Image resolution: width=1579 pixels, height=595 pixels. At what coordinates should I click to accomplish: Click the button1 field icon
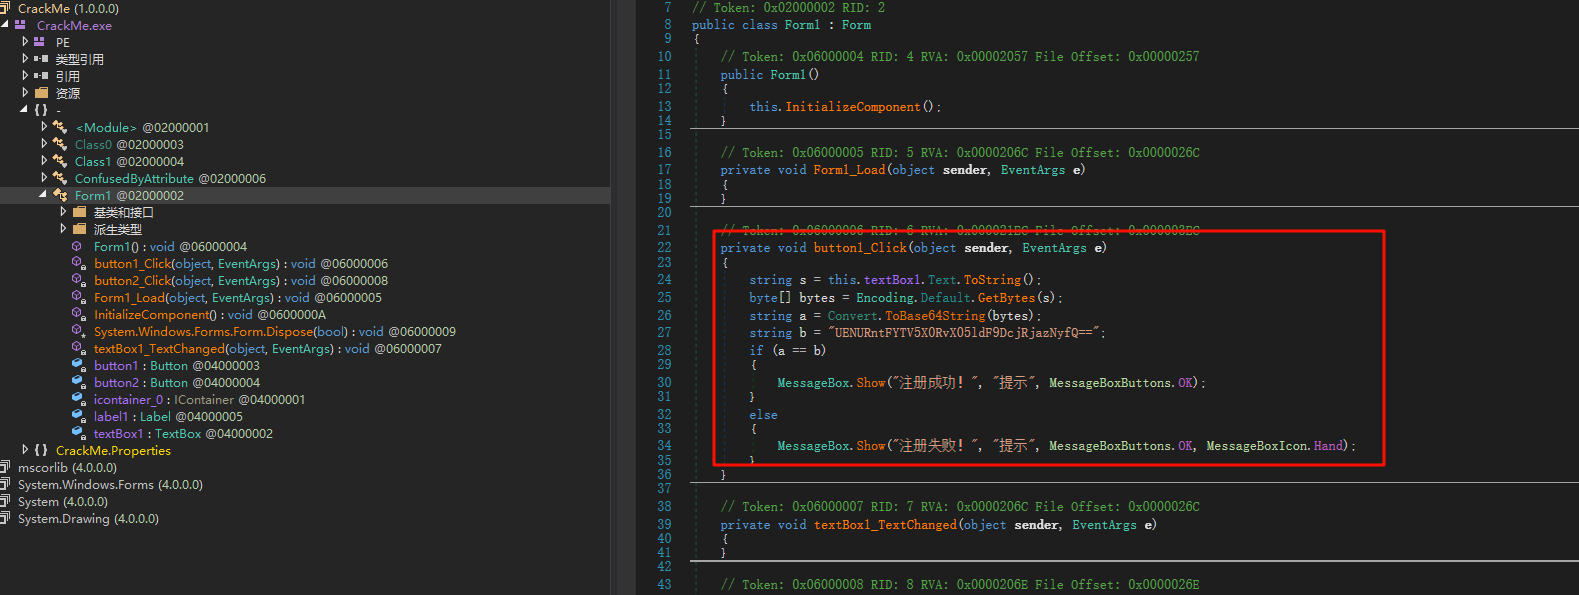78,365
